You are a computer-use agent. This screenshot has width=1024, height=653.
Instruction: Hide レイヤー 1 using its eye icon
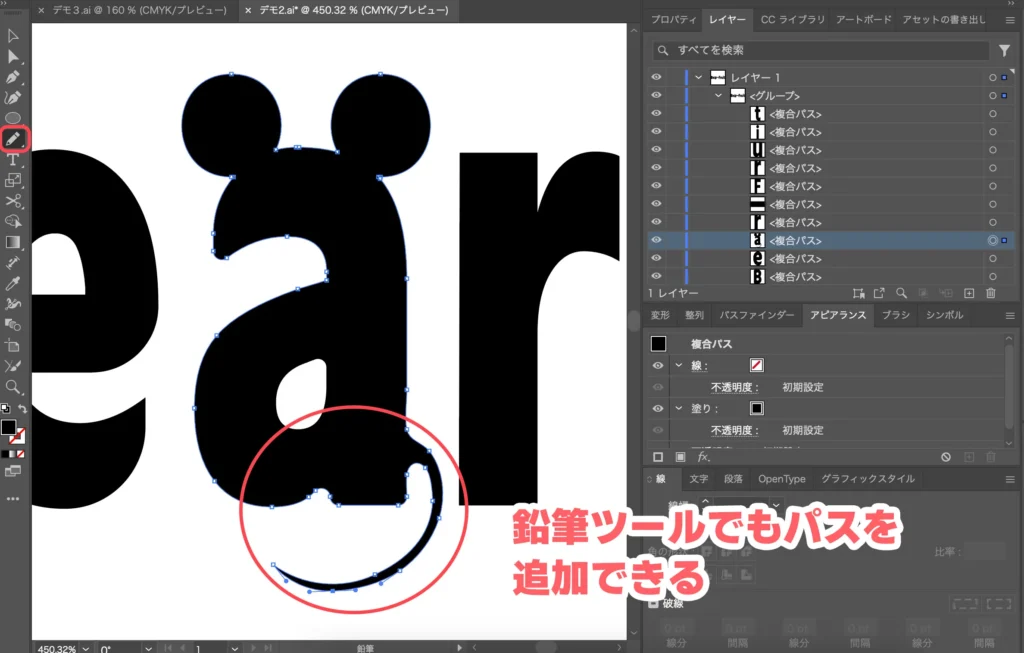click(657, 78)
